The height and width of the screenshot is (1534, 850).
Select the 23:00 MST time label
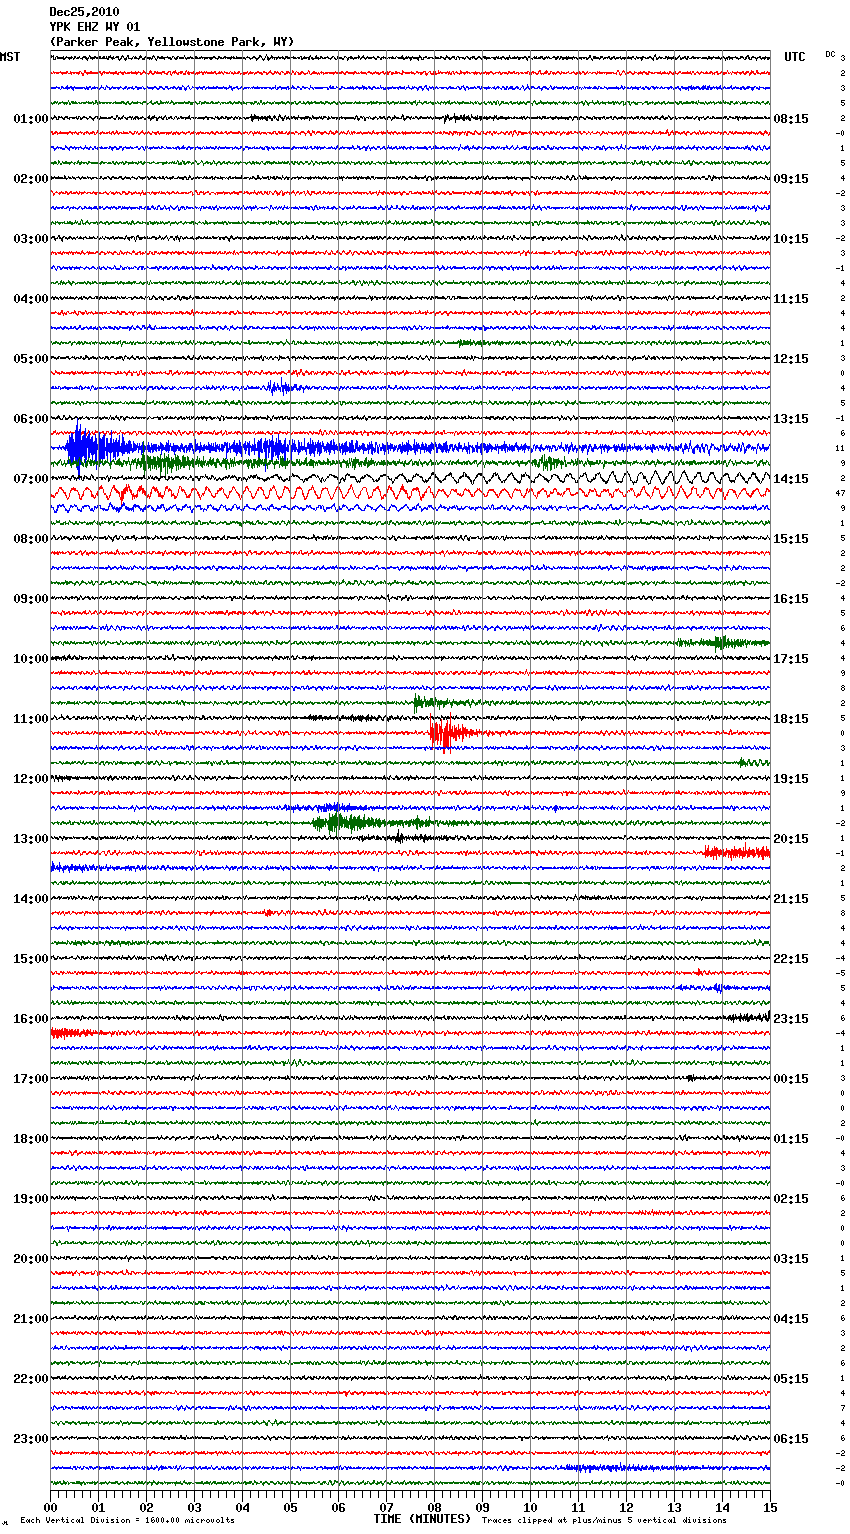(30, 1439)
